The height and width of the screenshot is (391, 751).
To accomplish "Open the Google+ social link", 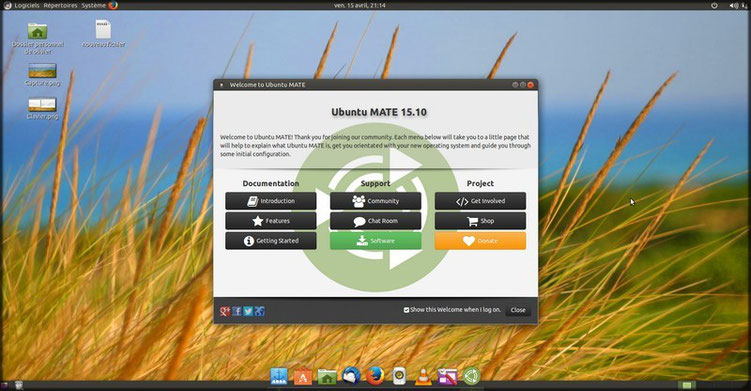I will [225, 311].
